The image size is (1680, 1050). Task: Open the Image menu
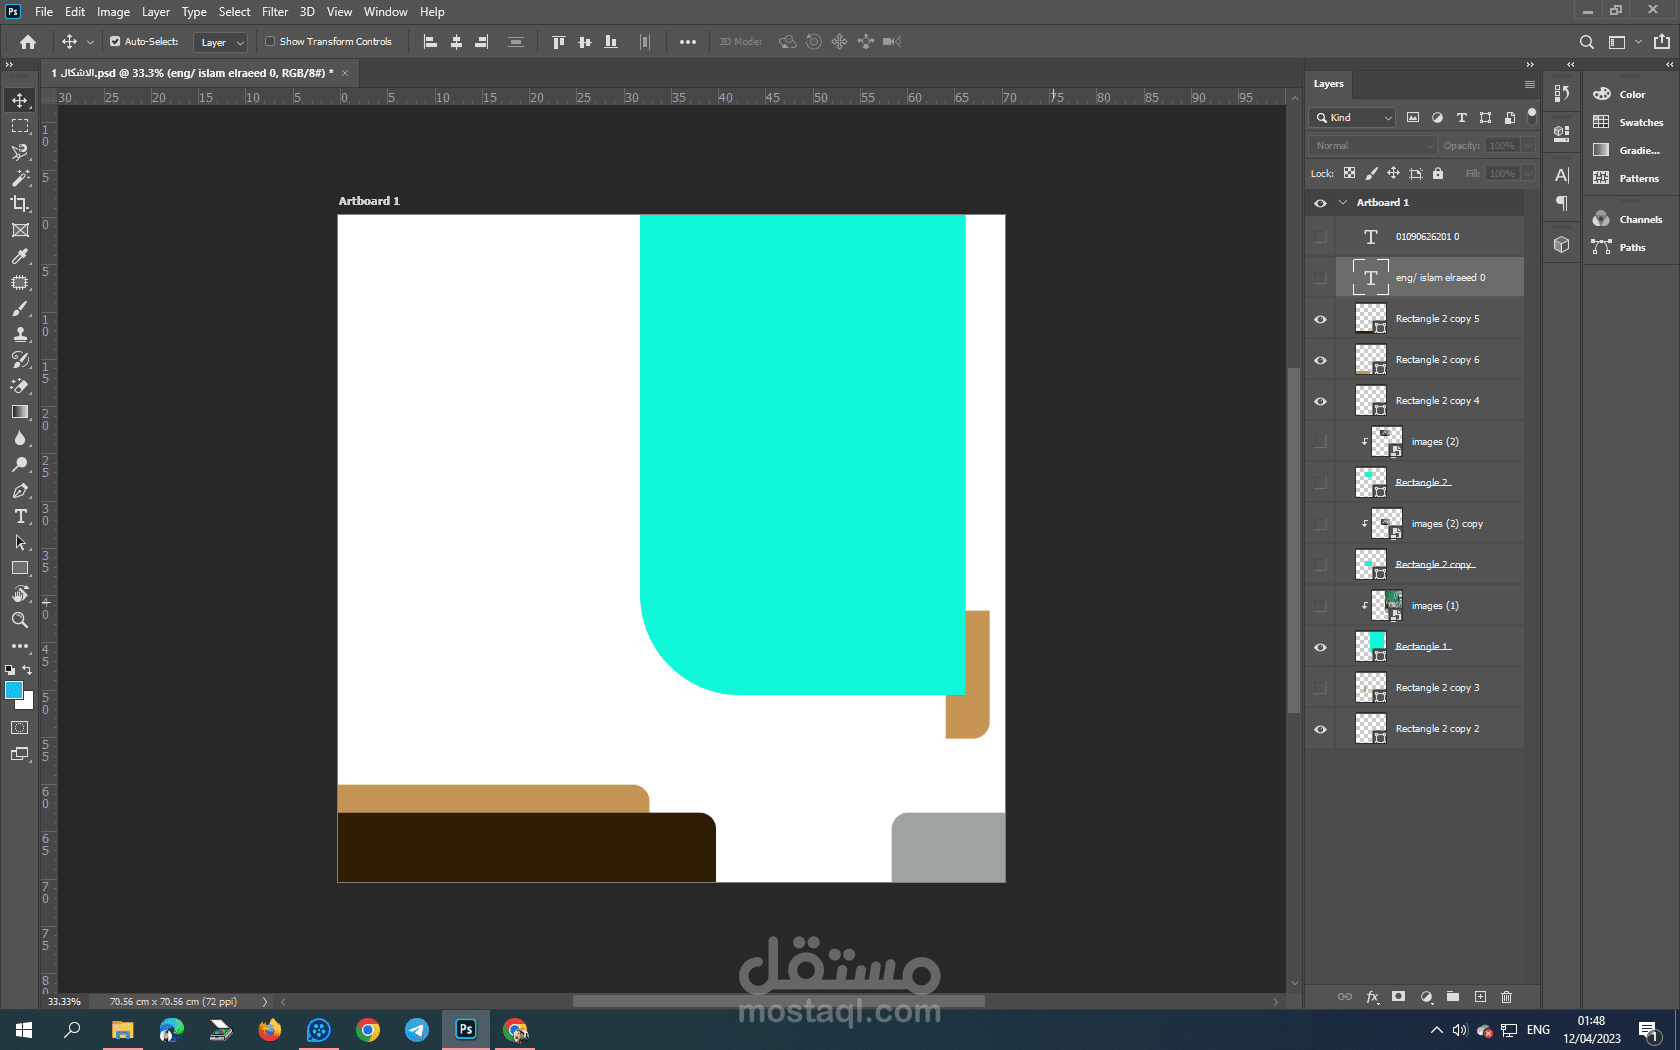click(113, 12)
